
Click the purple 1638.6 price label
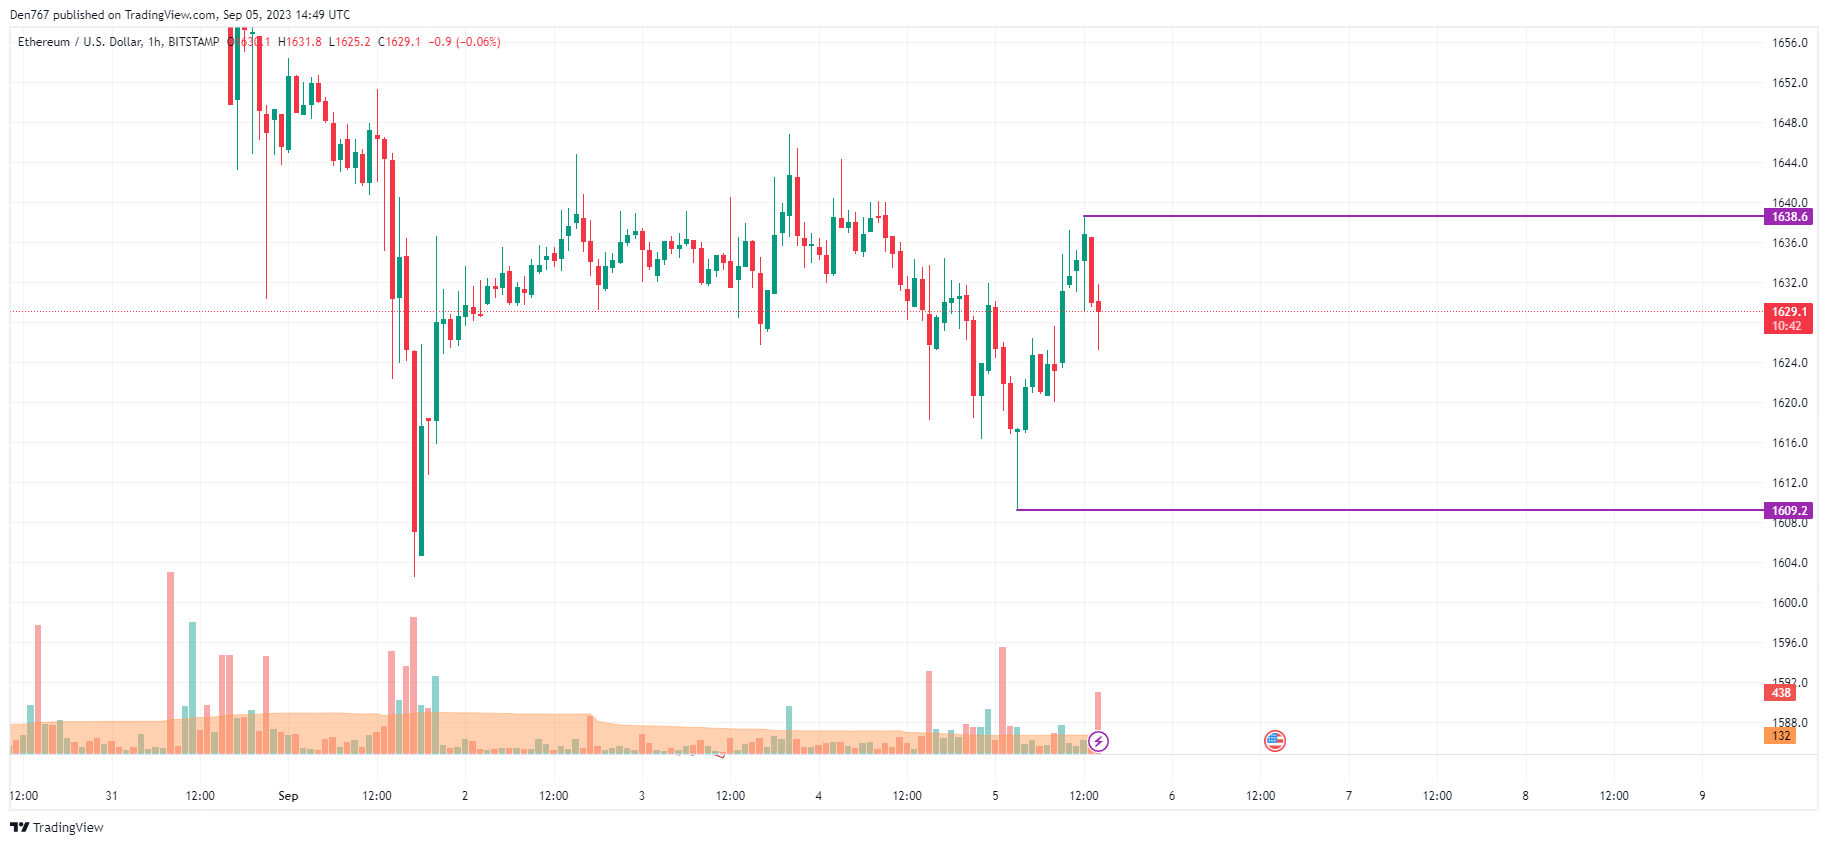tap(1788, 217)
